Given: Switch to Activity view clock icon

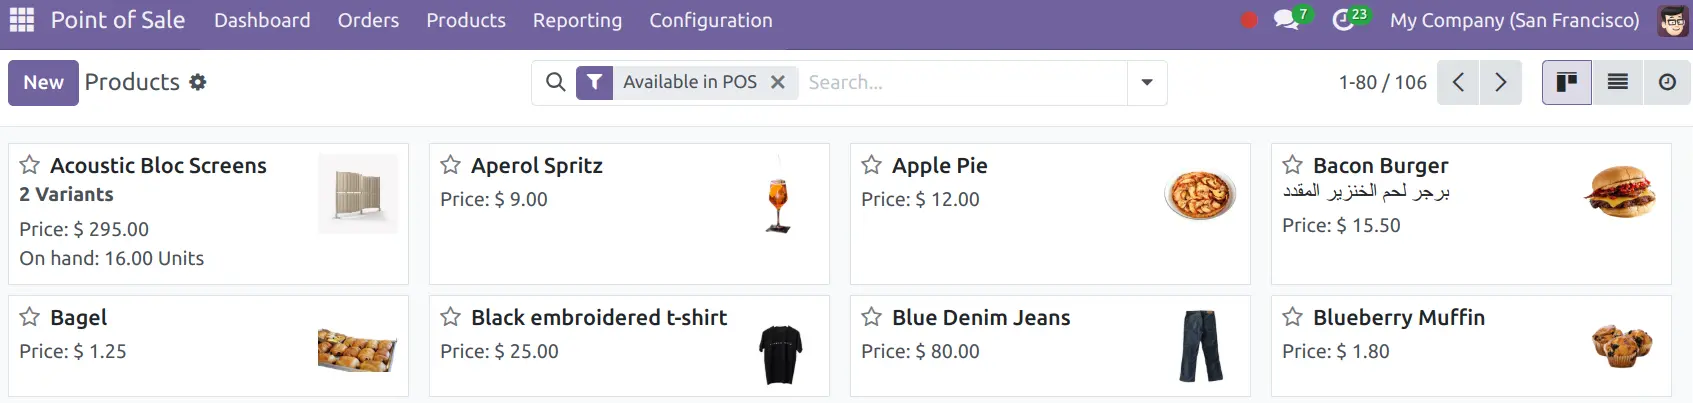Looking at the screenshot, I should 1667,82.
